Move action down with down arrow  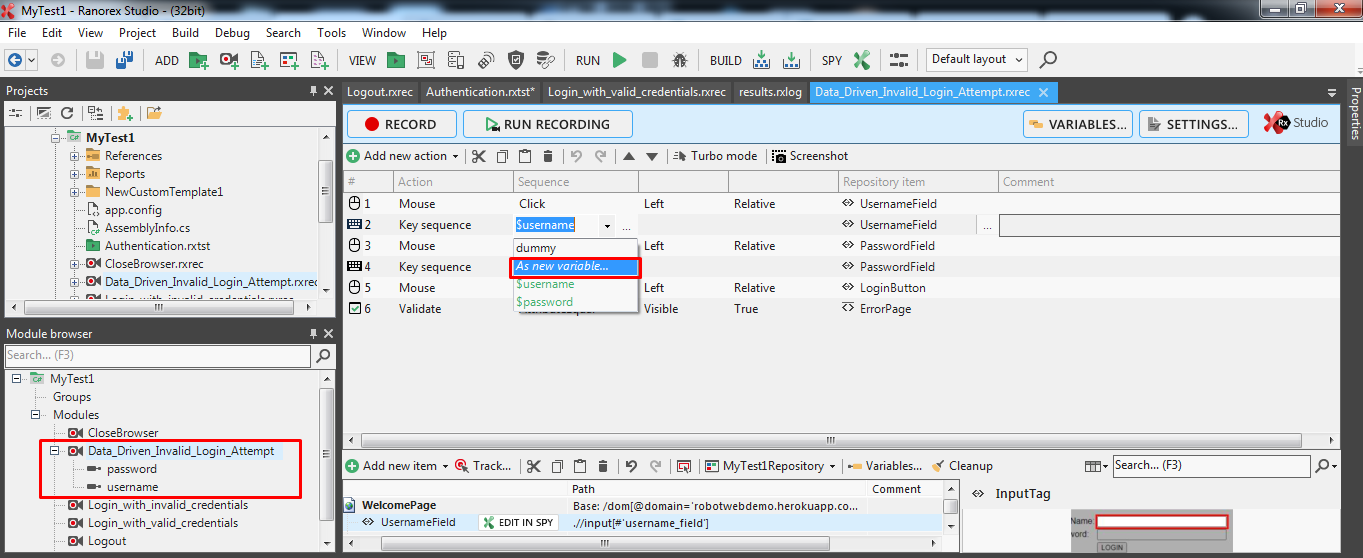click(x=652, y=156)
